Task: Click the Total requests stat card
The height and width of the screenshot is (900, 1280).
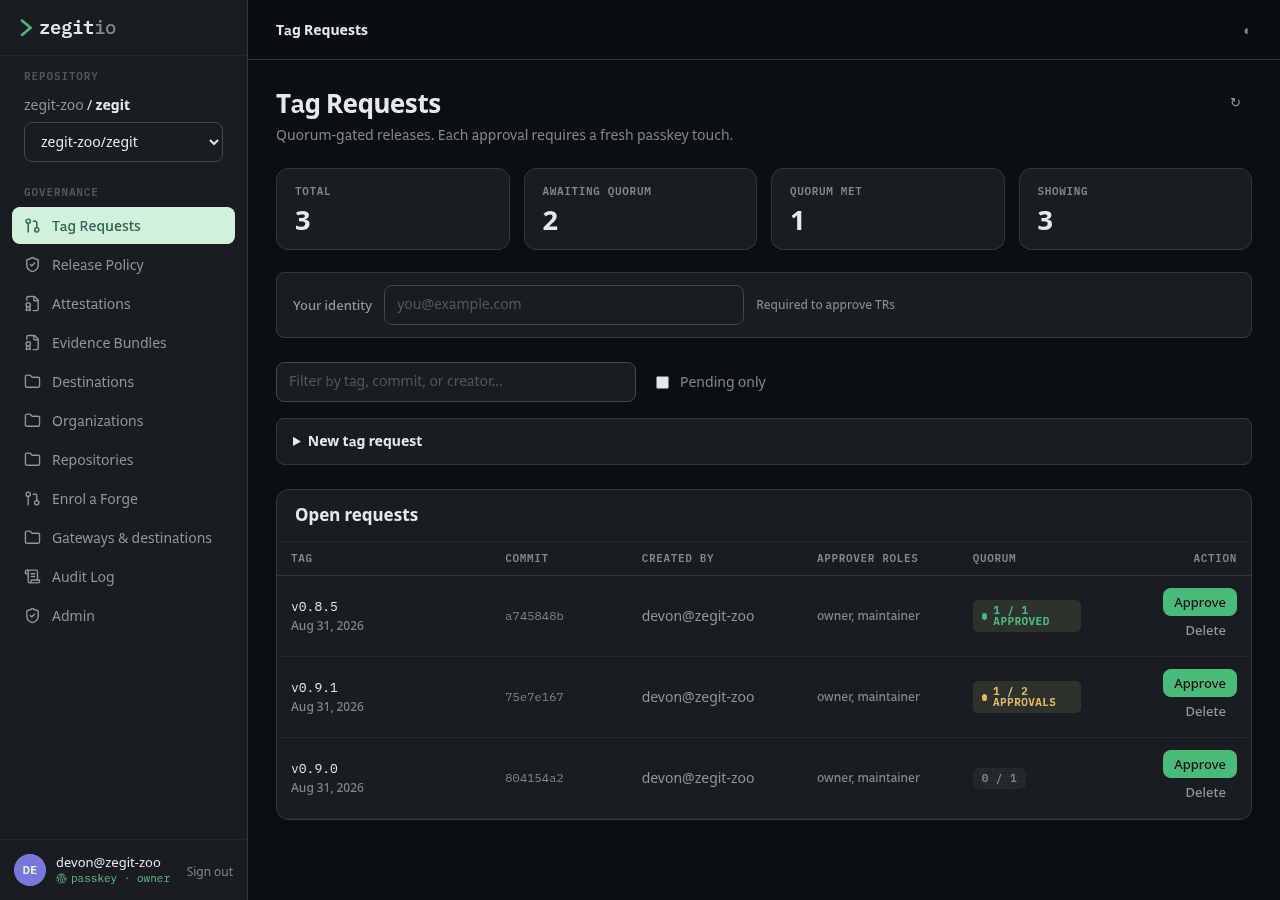Action: pos(393,209)
